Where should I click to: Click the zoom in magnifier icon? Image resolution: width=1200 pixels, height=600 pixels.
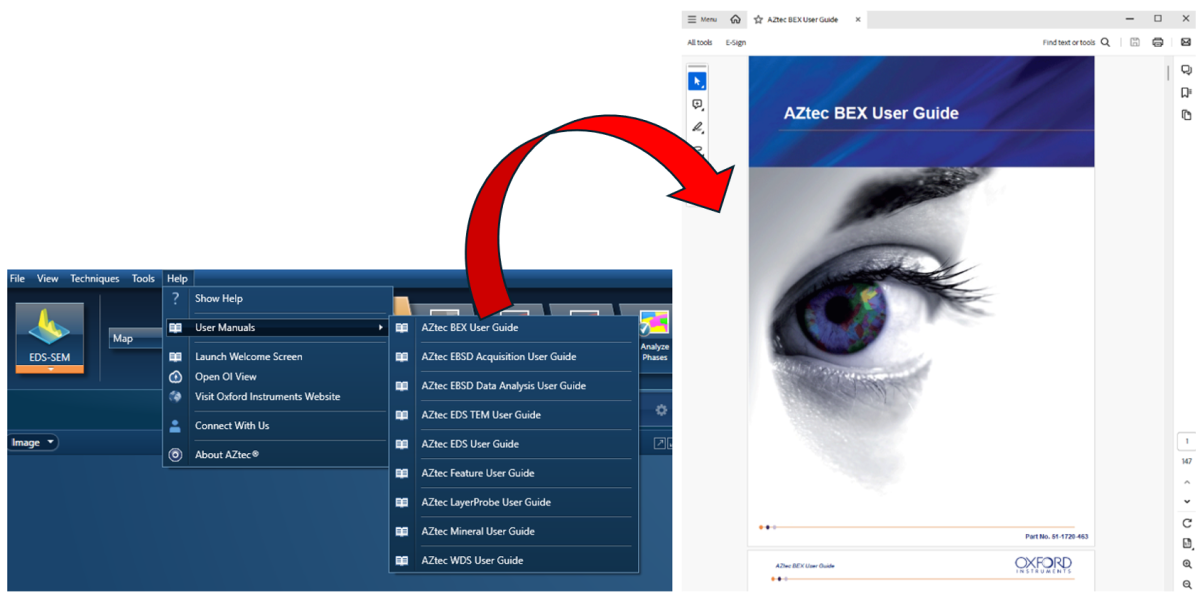[1187, 564]
